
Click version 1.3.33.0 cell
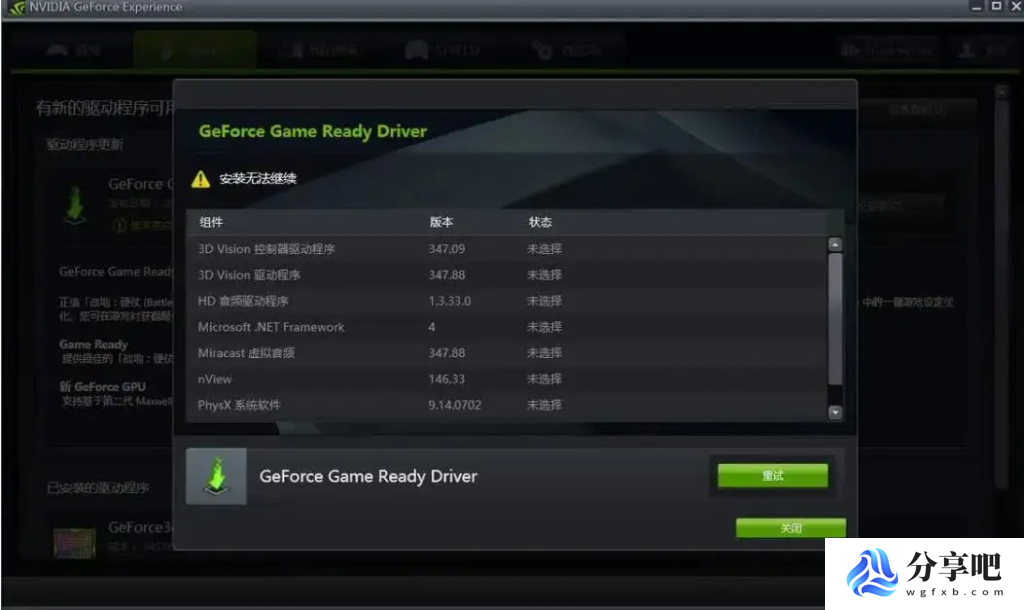point(449,301)
